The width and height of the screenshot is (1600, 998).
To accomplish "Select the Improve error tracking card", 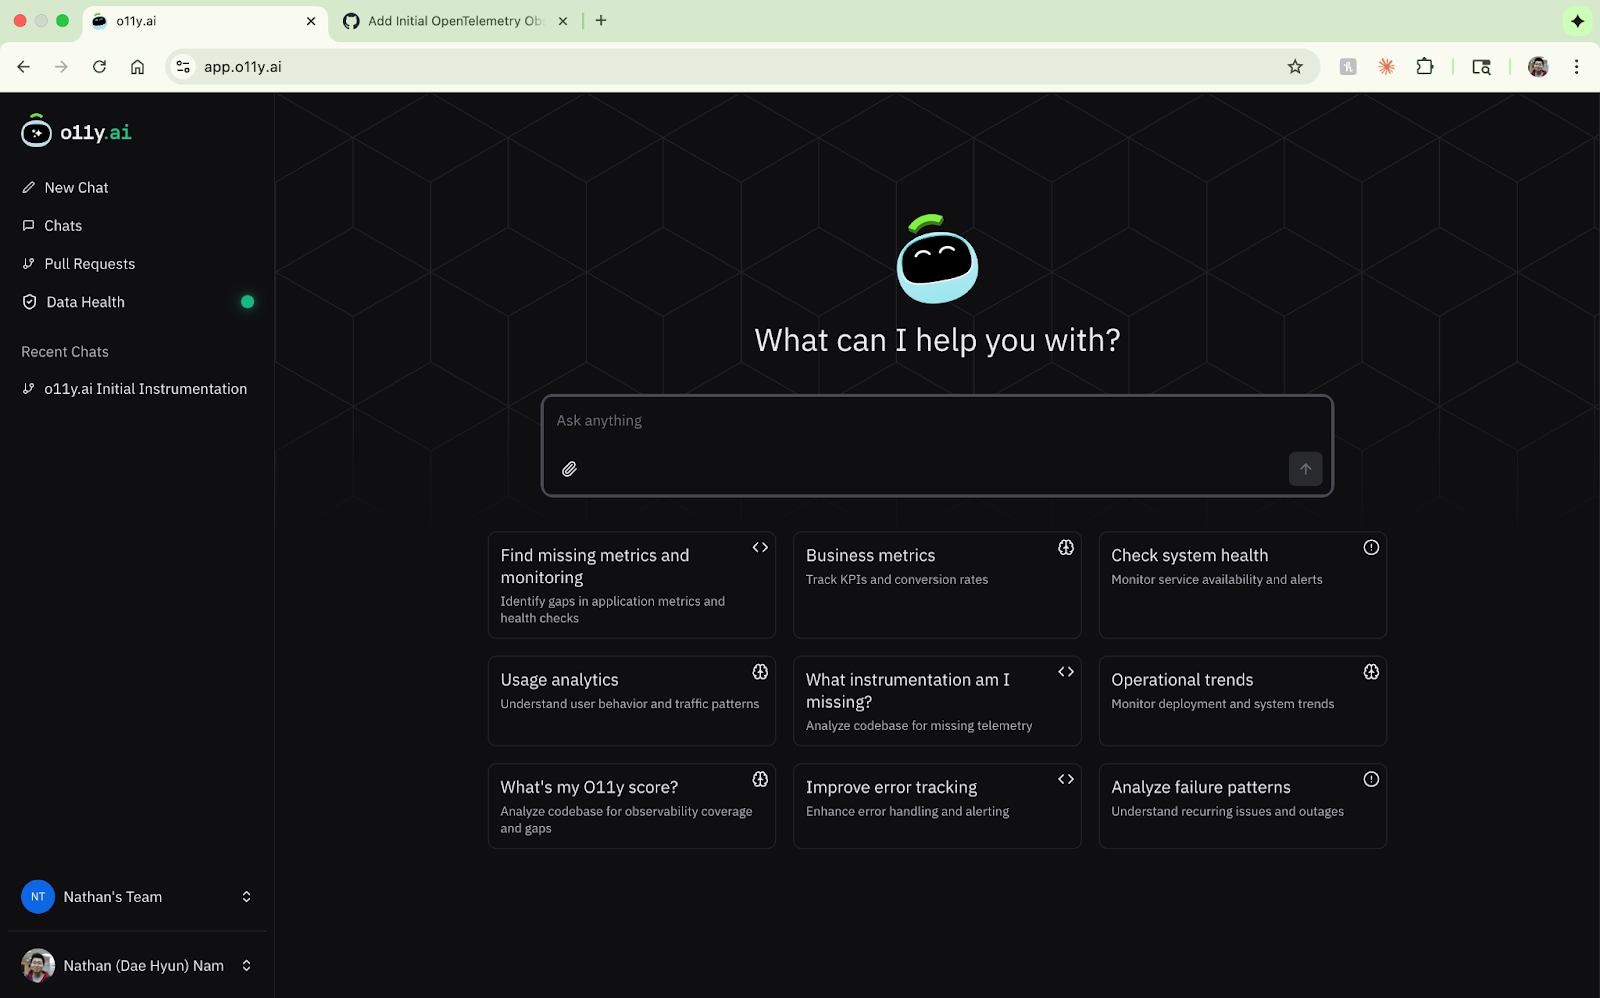I will point(937,806).
